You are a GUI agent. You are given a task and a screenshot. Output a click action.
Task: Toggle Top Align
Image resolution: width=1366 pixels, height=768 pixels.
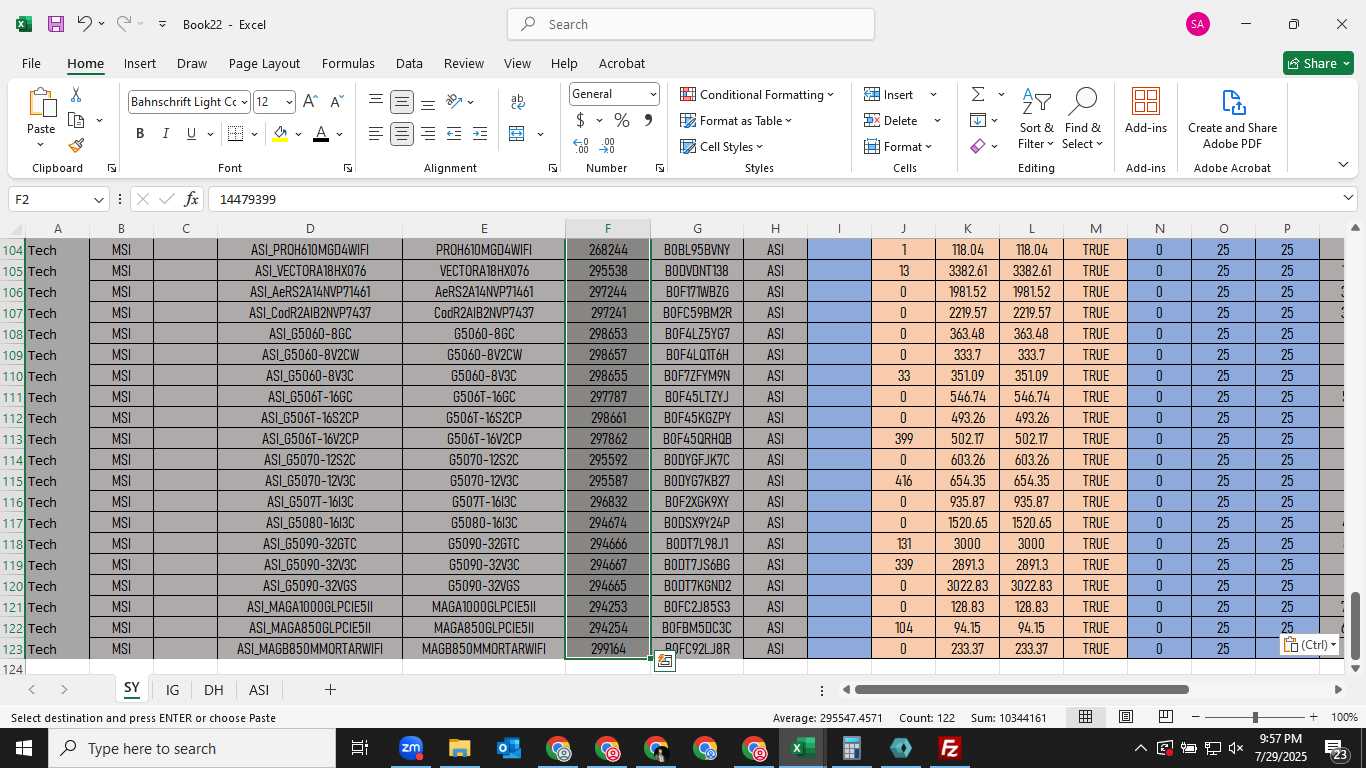pyautogui.click(x=376, y=102)
